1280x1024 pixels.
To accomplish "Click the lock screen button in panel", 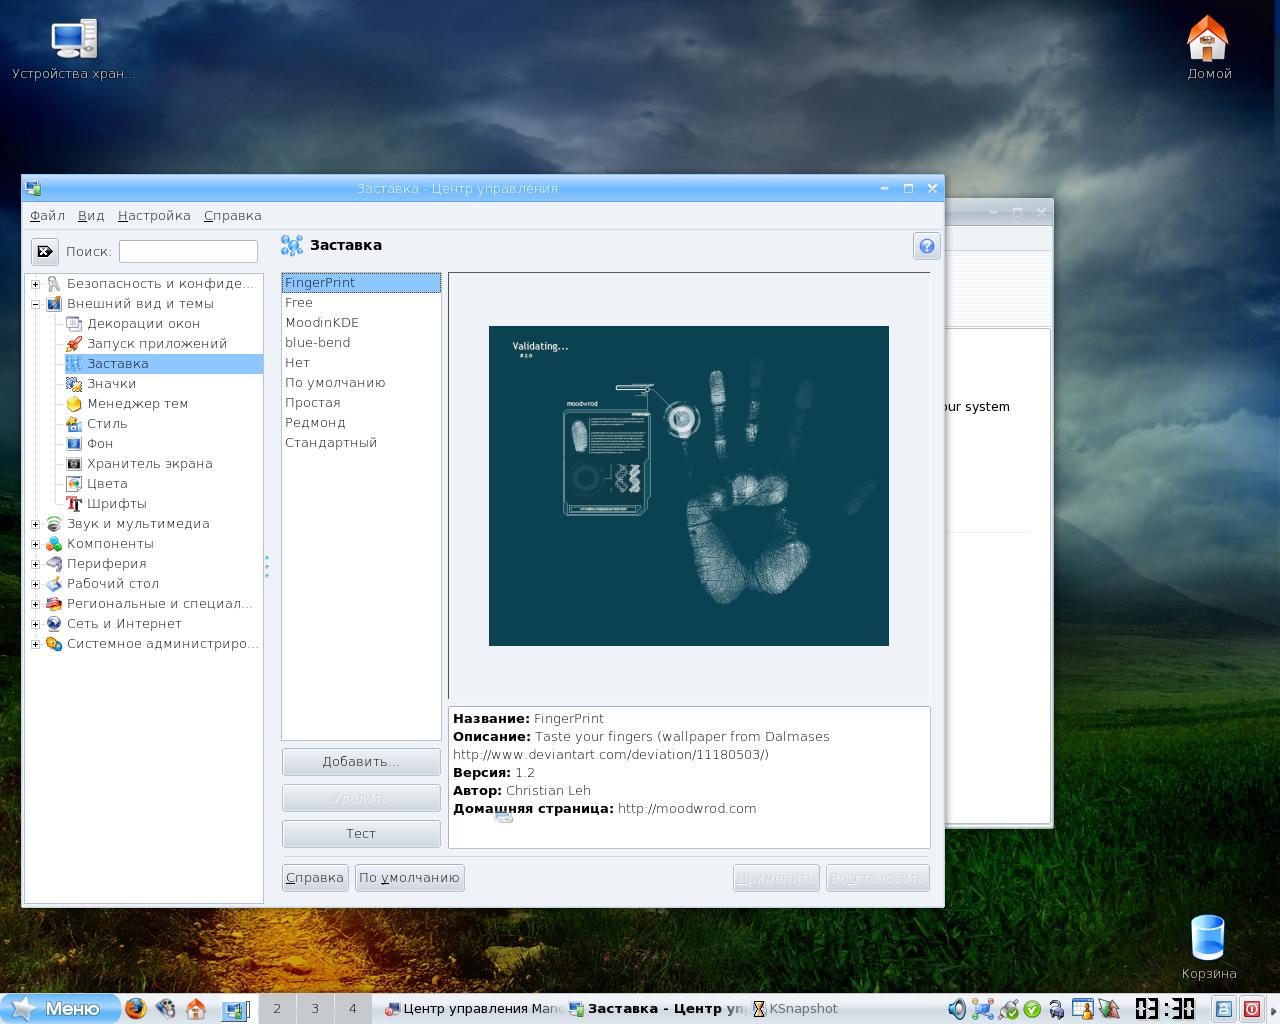I will 1223,1009.
